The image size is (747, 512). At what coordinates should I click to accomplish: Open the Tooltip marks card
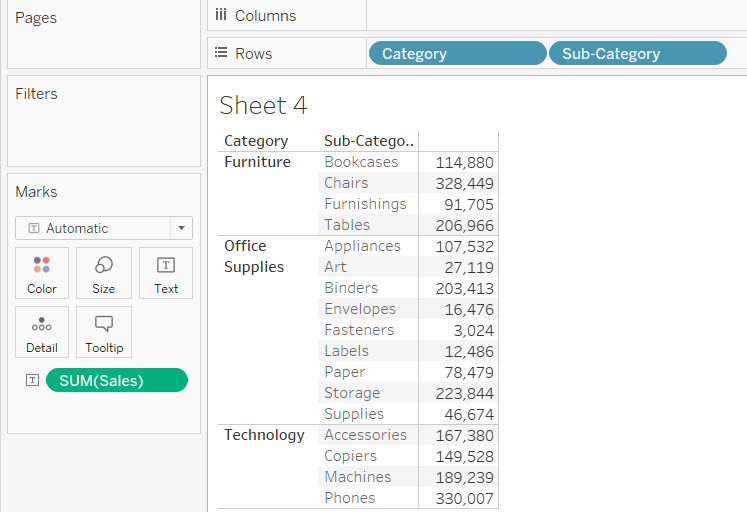pos(104,332)
